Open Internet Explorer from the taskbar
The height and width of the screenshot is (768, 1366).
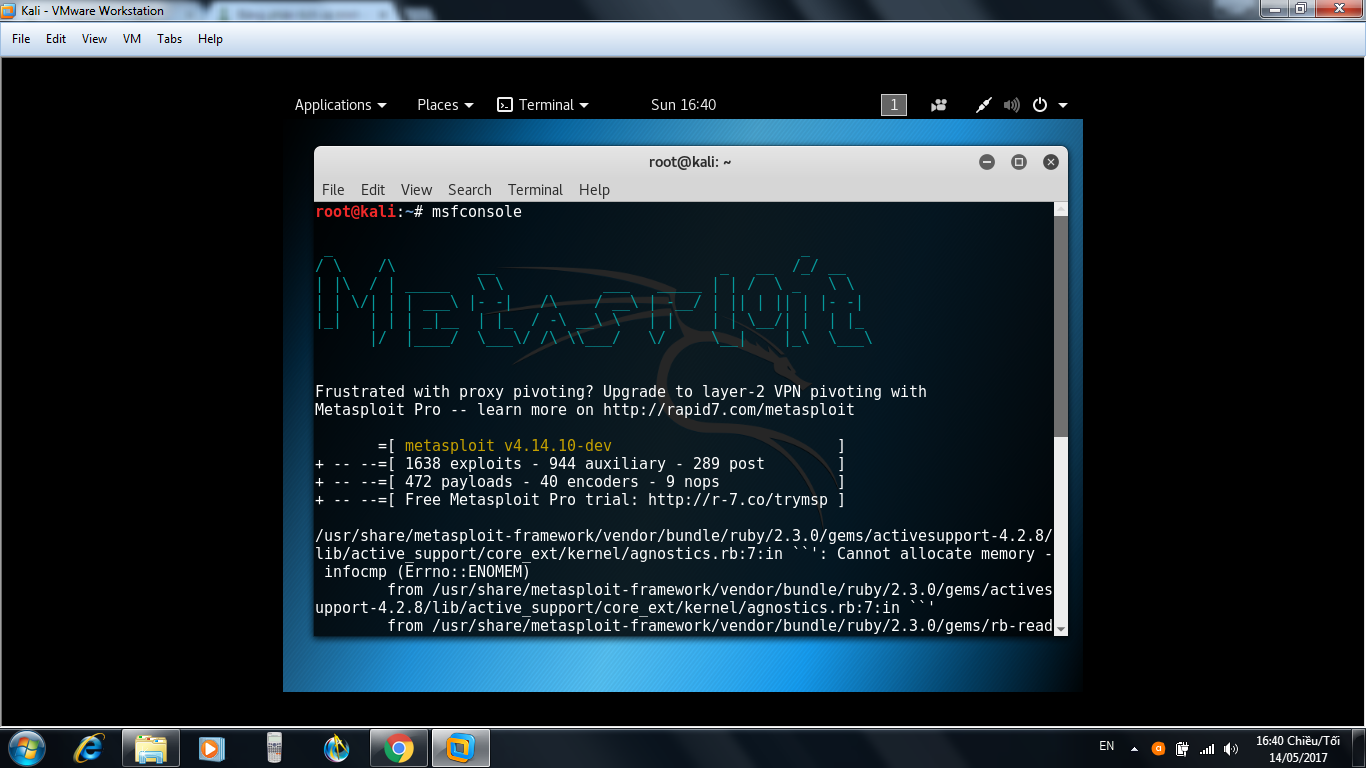coord(90,747)
